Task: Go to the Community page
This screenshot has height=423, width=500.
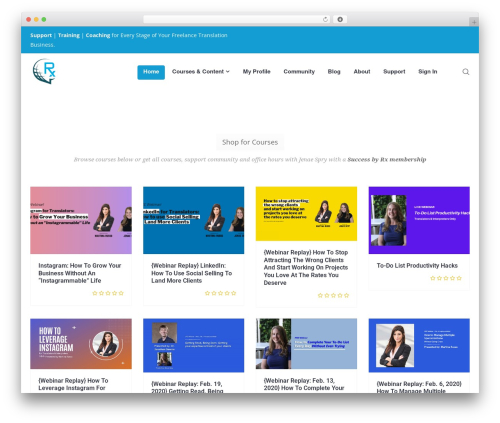Action: 299,72
